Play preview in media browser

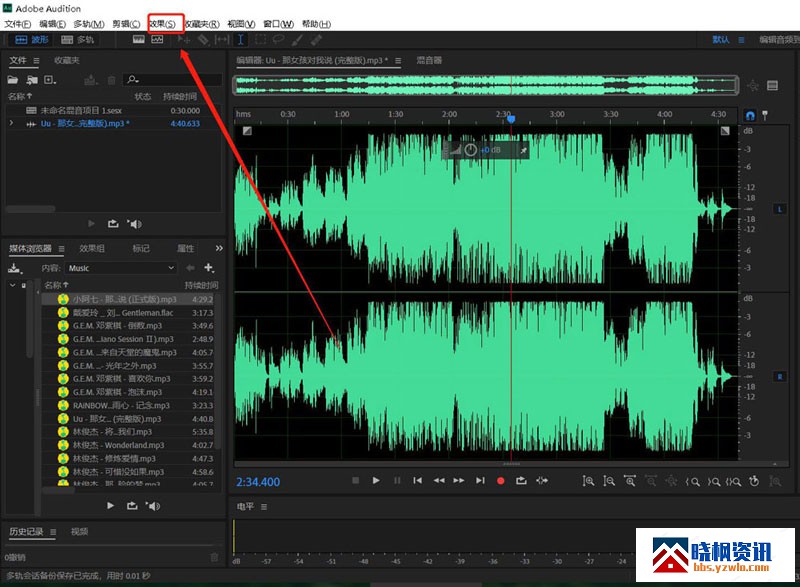110,505
